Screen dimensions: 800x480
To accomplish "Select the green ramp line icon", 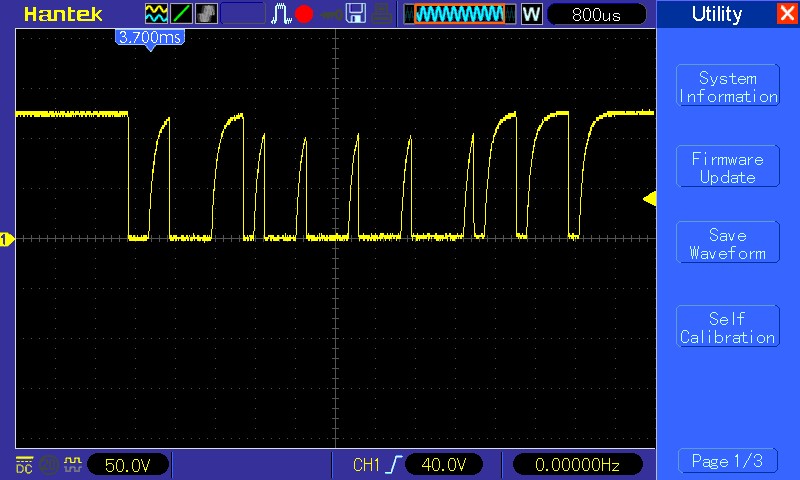I will click(x=181, y=14).
